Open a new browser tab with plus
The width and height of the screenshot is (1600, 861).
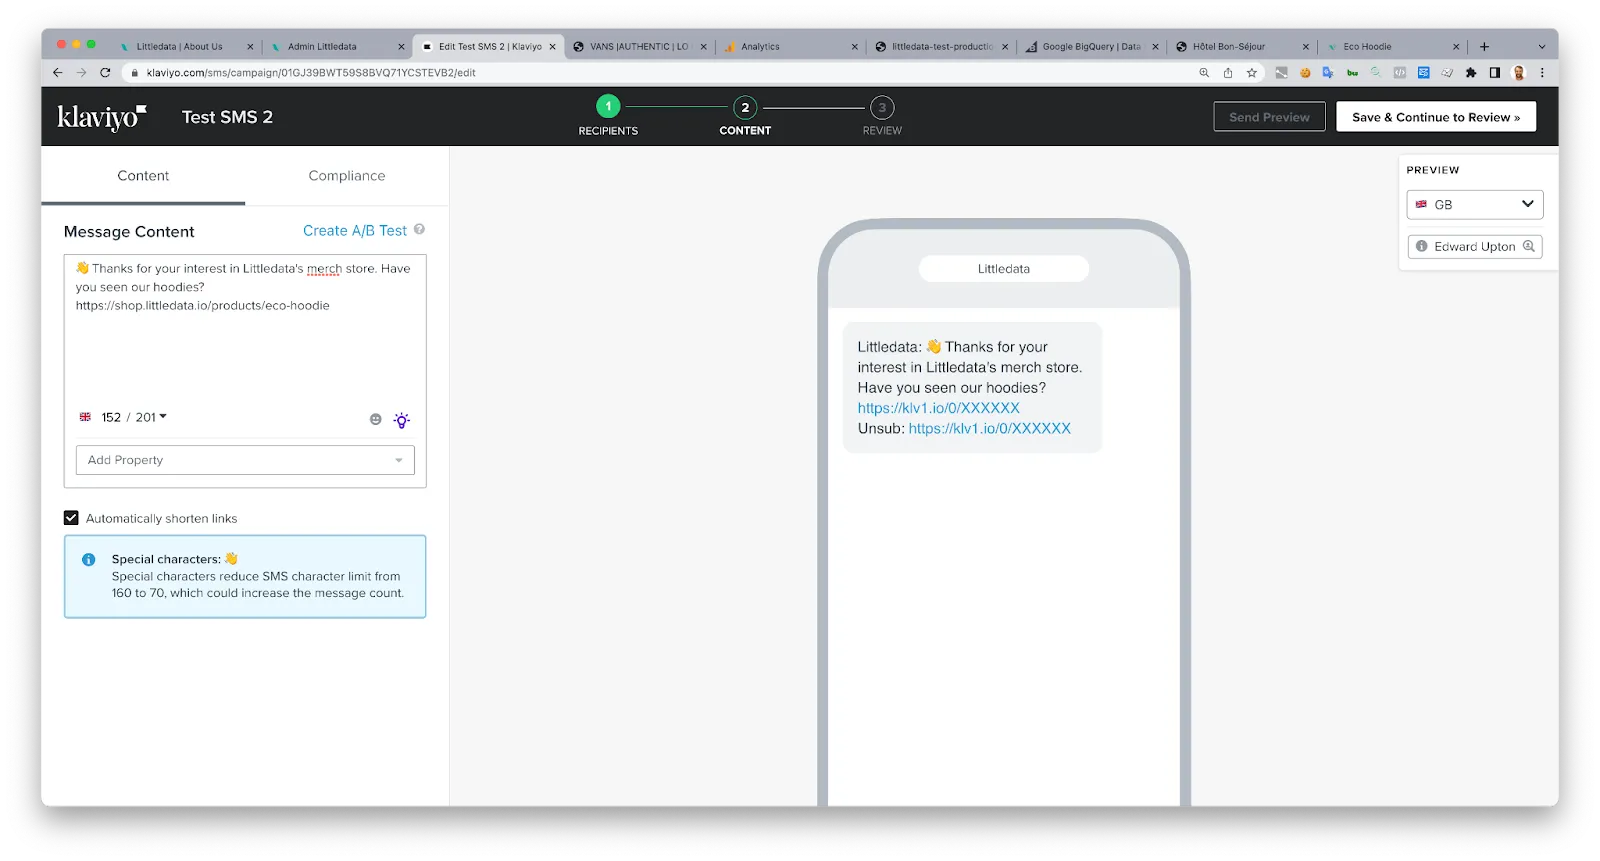1484,47
